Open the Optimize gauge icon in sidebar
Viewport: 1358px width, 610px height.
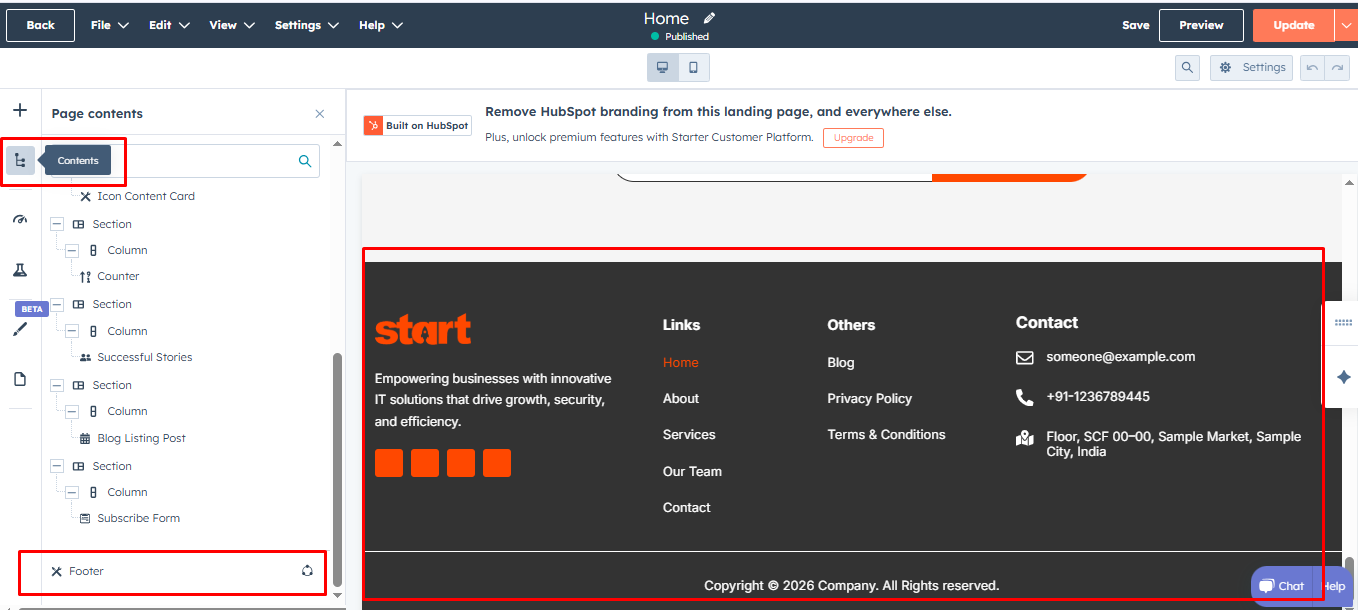coord(20,220)
